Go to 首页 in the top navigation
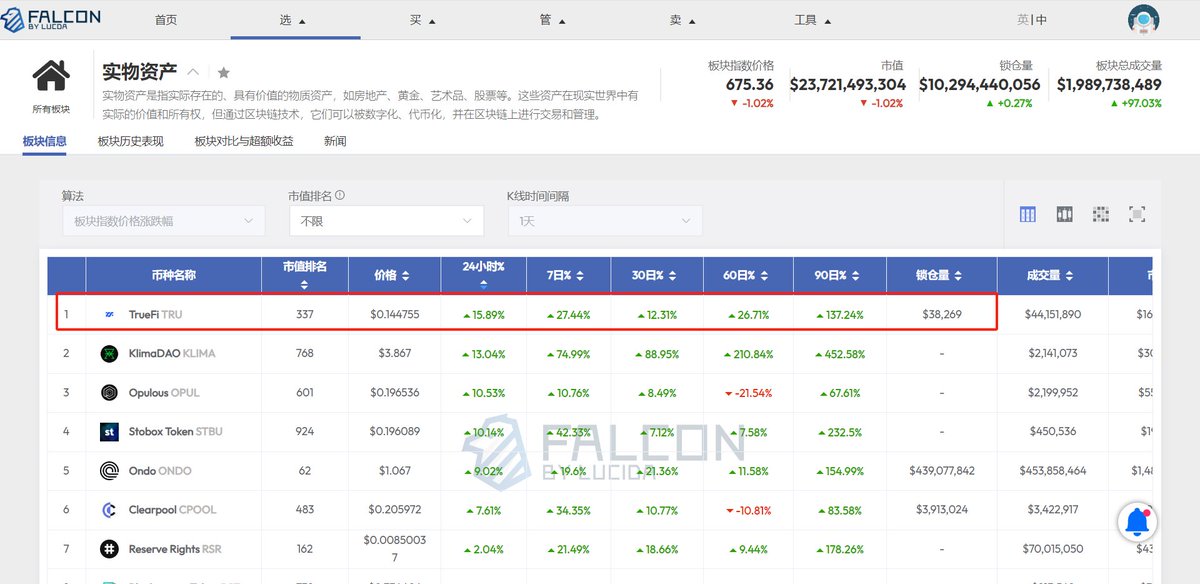 (166, 20)
